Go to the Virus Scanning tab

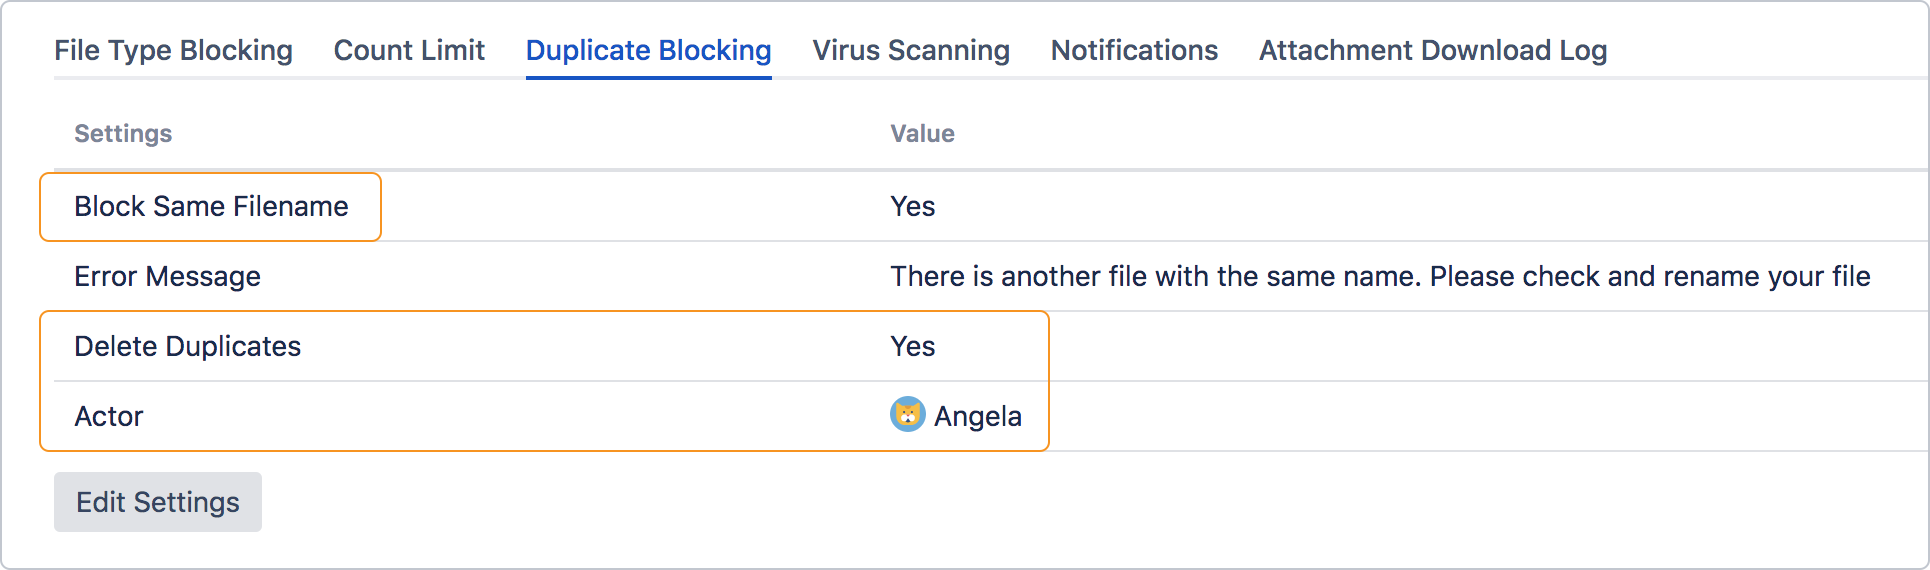pos(911,50)
